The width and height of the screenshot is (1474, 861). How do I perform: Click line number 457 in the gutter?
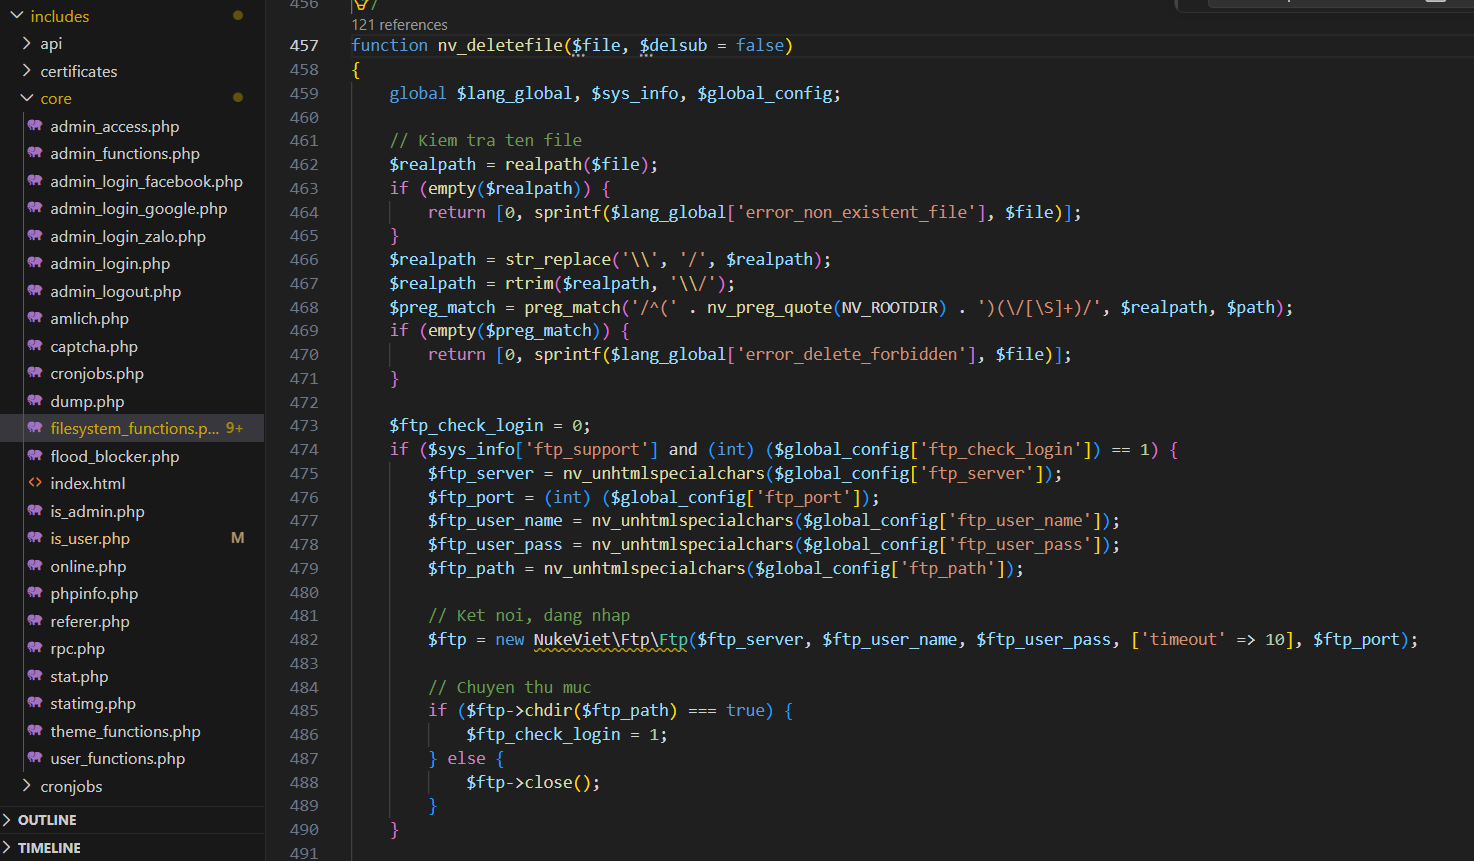304,45
